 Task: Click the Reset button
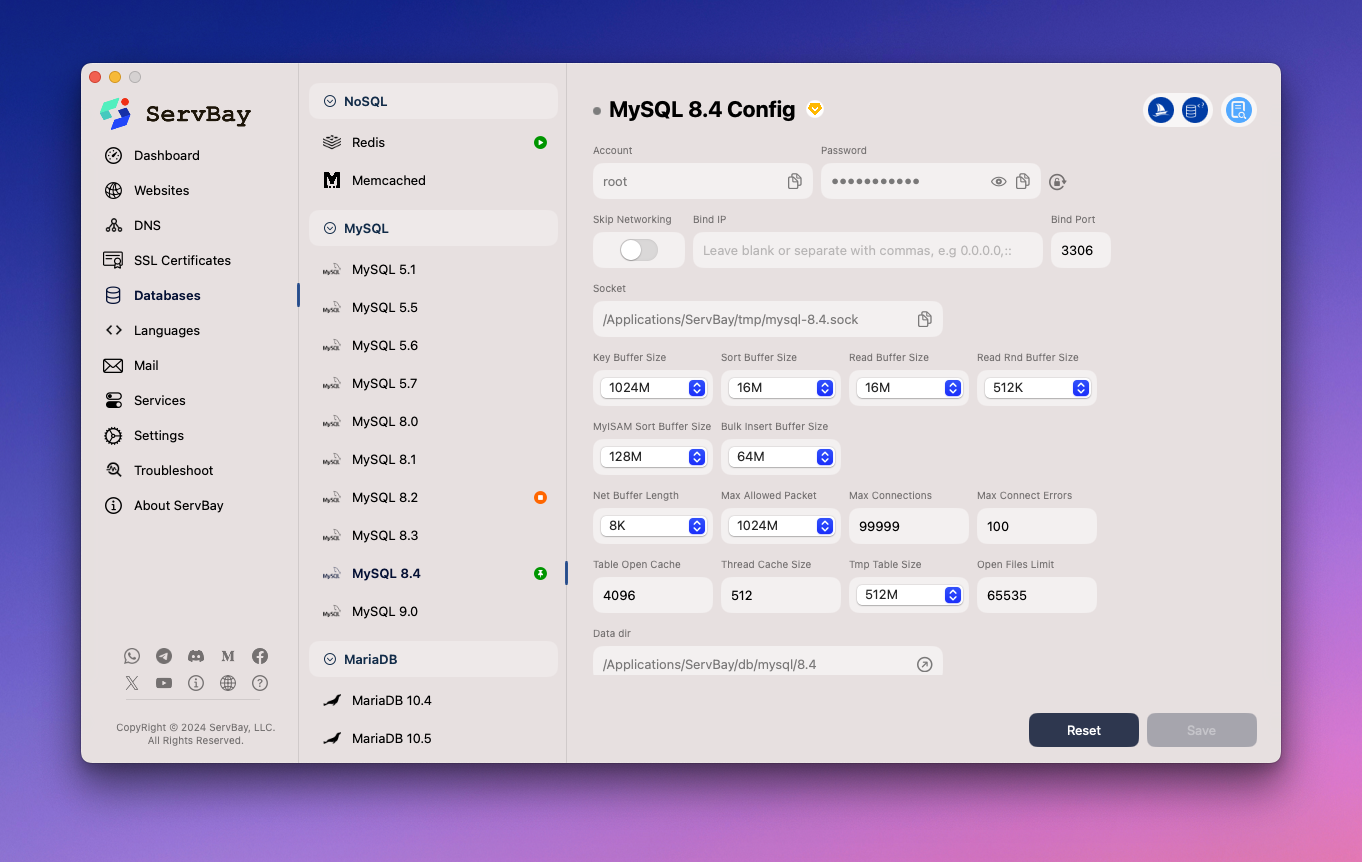(1084, 730)
